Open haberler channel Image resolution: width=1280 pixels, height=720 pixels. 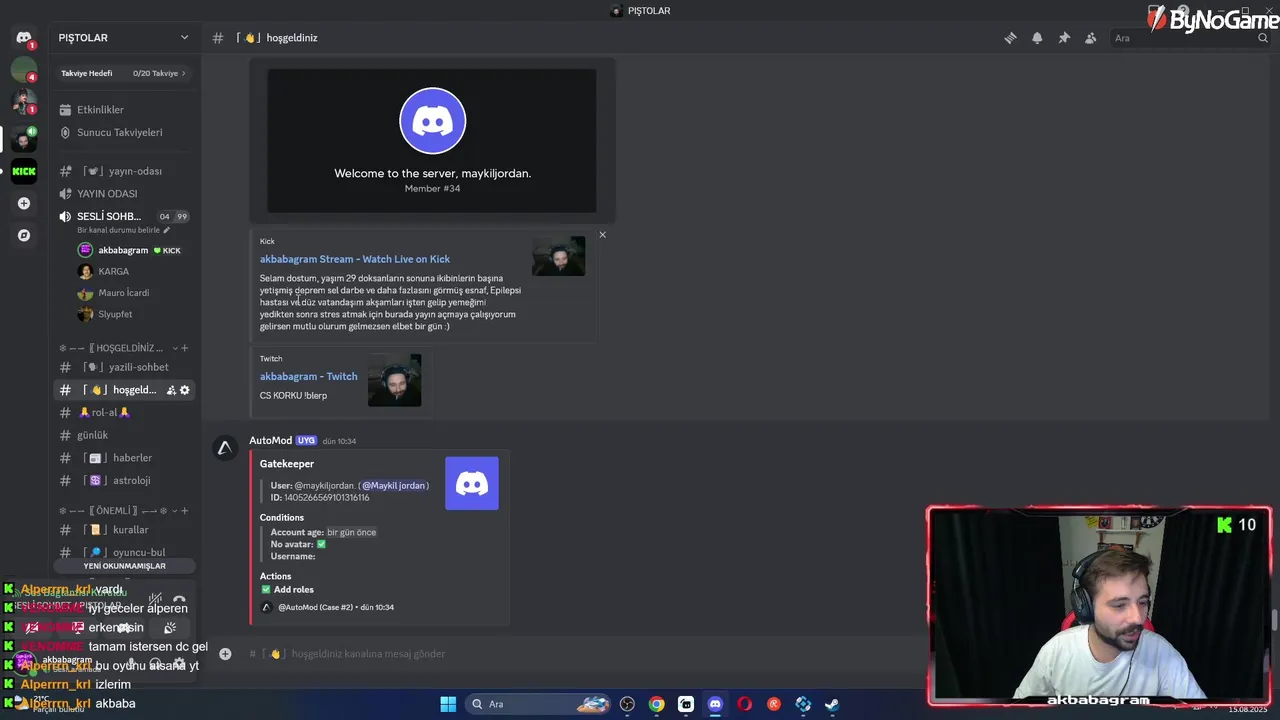124,458
